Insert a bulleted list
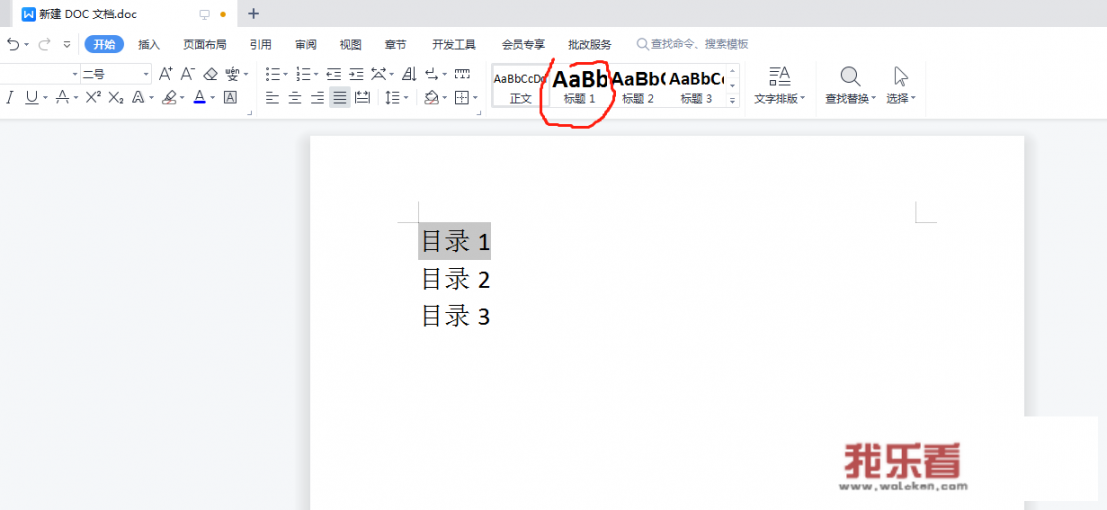 pyautogui.click(x=273, y=73)
